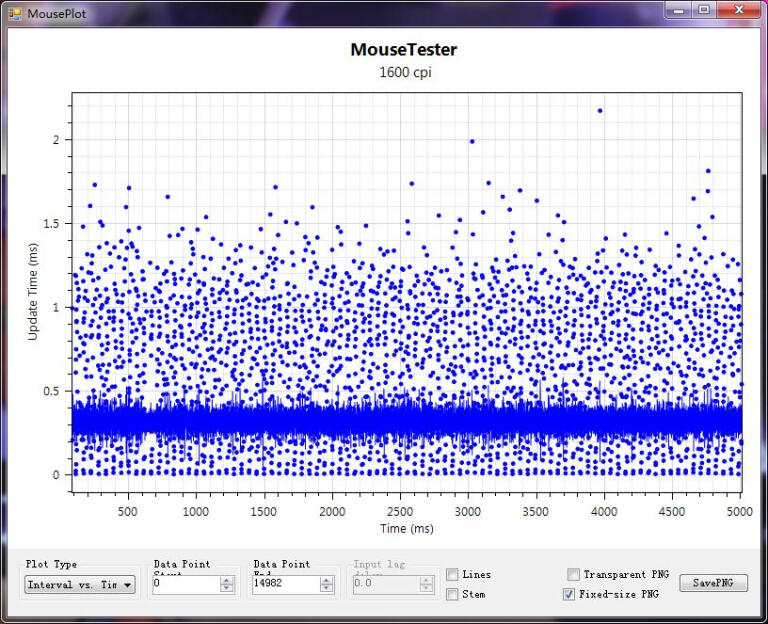Open the Plot Type dropdown

tap(80, 585)
